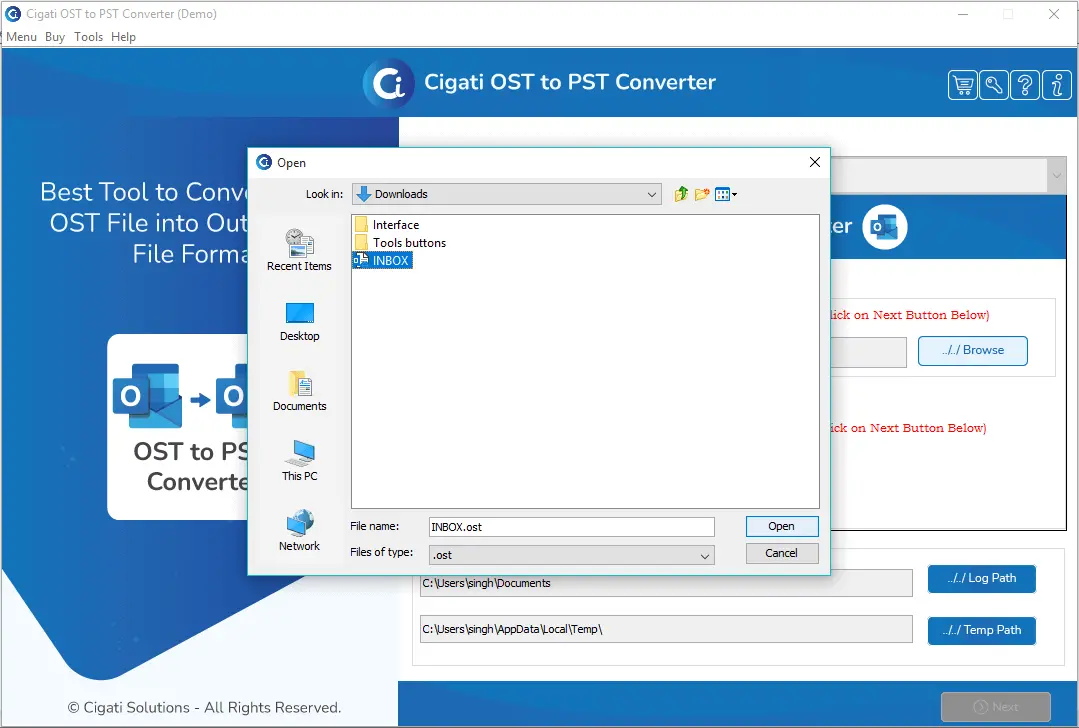Viewport: 1079px width, 728px height.
Task: Select the Tools buttons folder
Action: [x=400, y=243]
